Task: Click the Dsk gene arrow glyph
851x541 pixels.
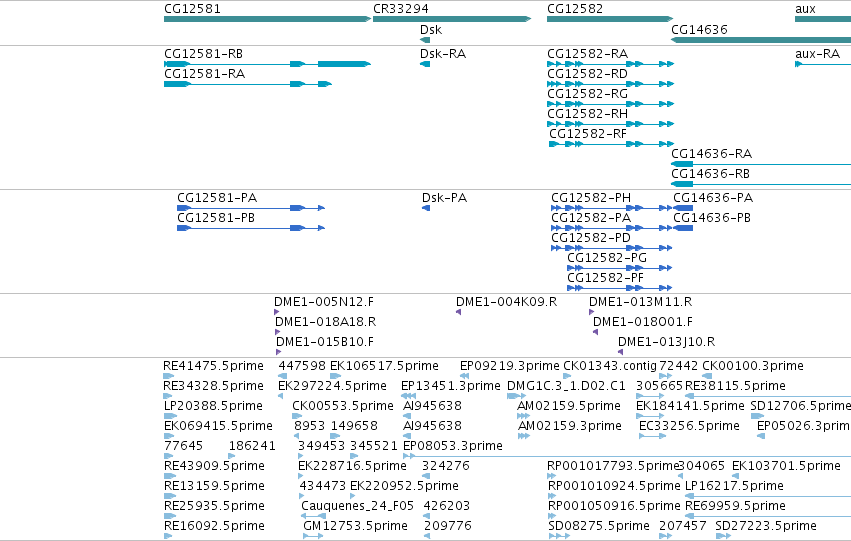Action: pyautogui.click(x=425, y=40)
